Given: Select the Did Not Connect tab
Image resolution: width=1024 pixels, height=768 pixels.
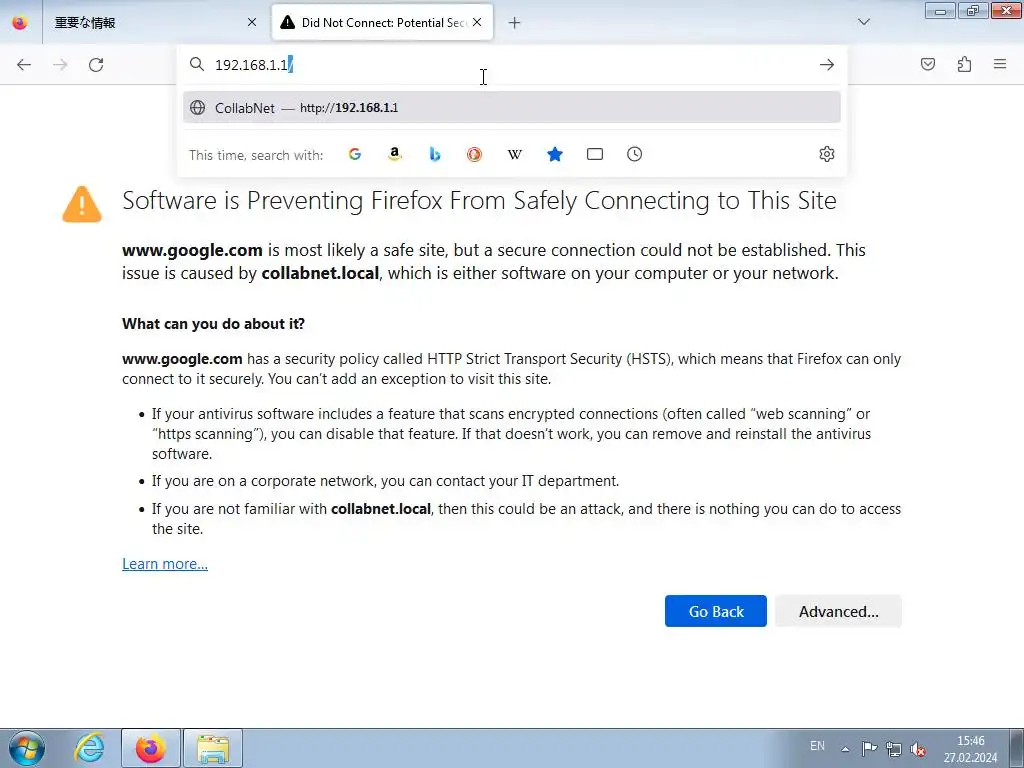Looking at the screenshot, I should [x=382, y=23].
